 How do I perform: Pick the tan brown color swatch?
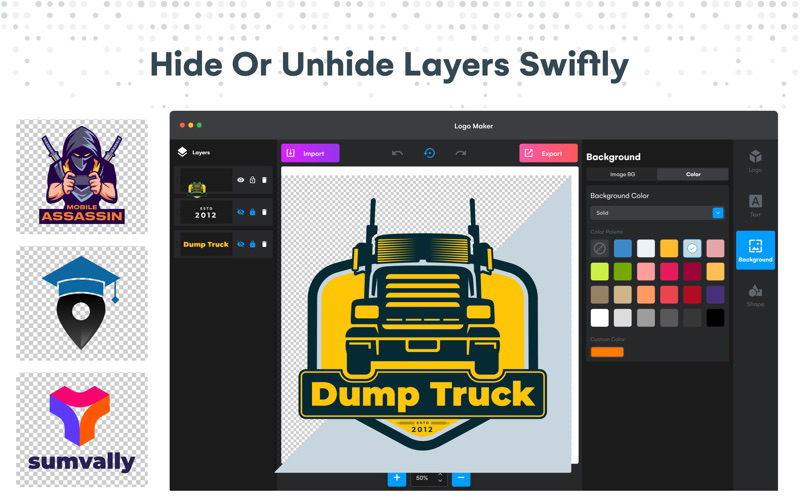pyautogui.click(x=599, y=295)
